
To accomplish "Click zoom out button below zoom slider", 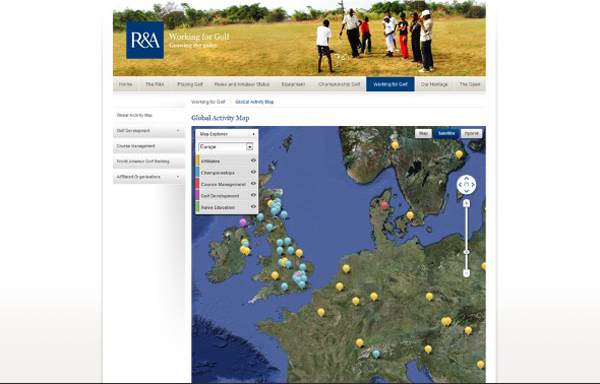I will tap(466, 273).
